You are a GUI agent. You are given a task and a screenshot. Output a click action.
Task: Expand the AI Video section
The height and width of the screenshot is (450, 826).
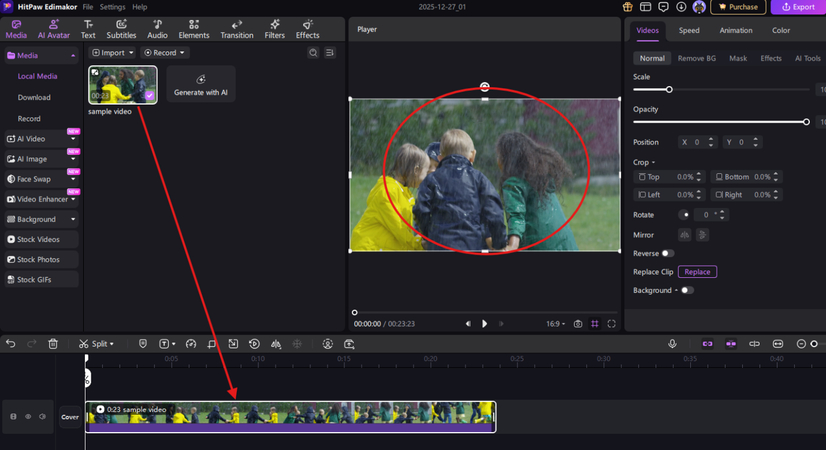tap(73, 139)
